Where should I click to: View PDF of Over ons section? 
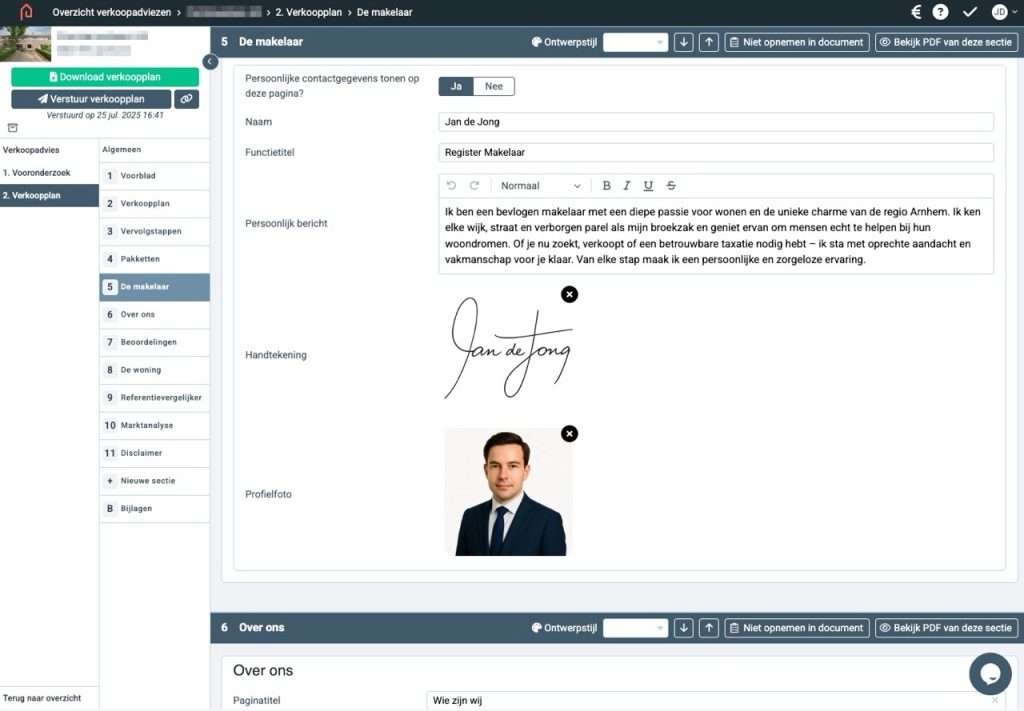(946, 628)
